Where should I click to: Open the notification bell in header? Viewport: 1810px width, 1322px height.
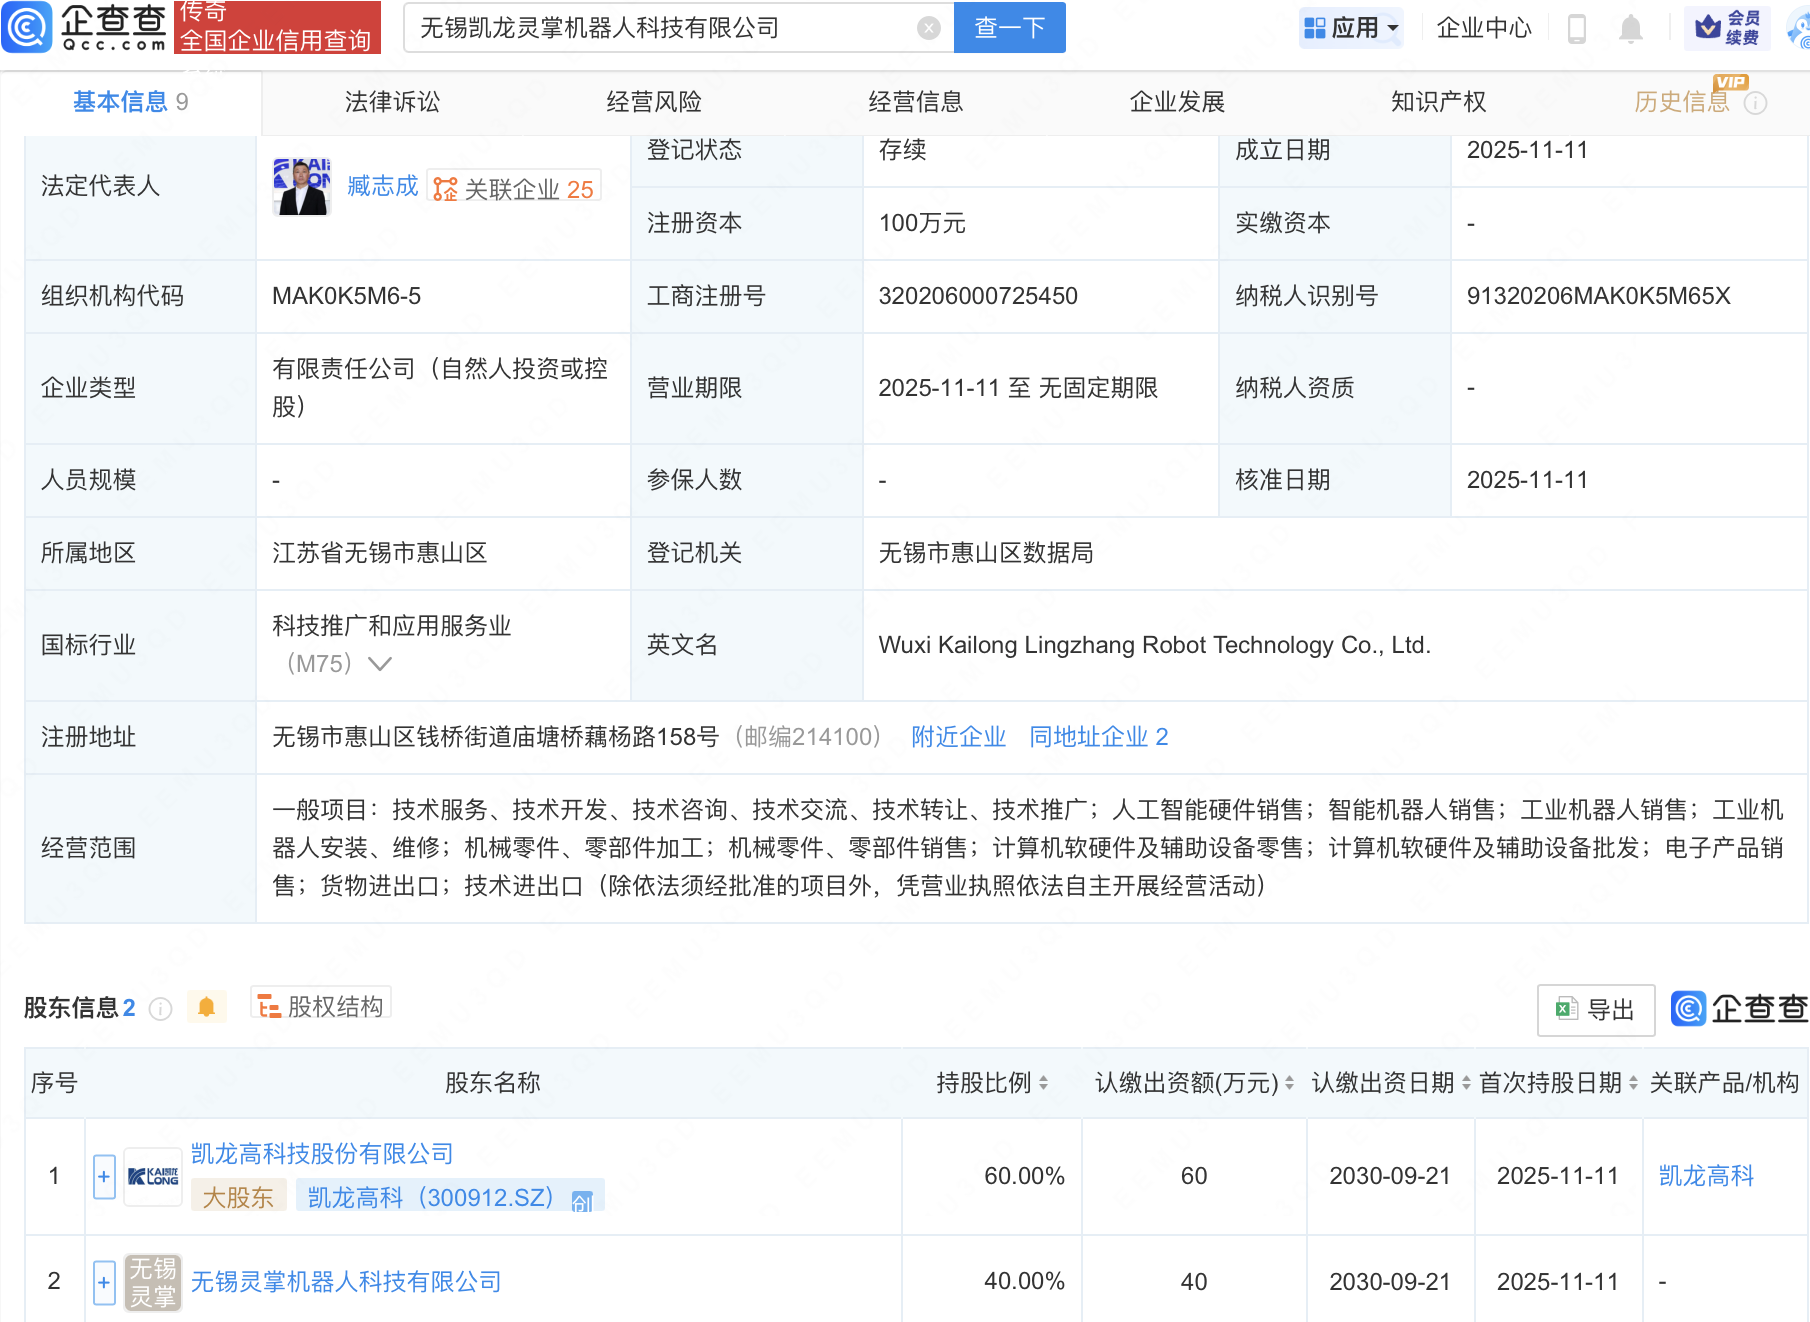click(x=1630, y=28)
